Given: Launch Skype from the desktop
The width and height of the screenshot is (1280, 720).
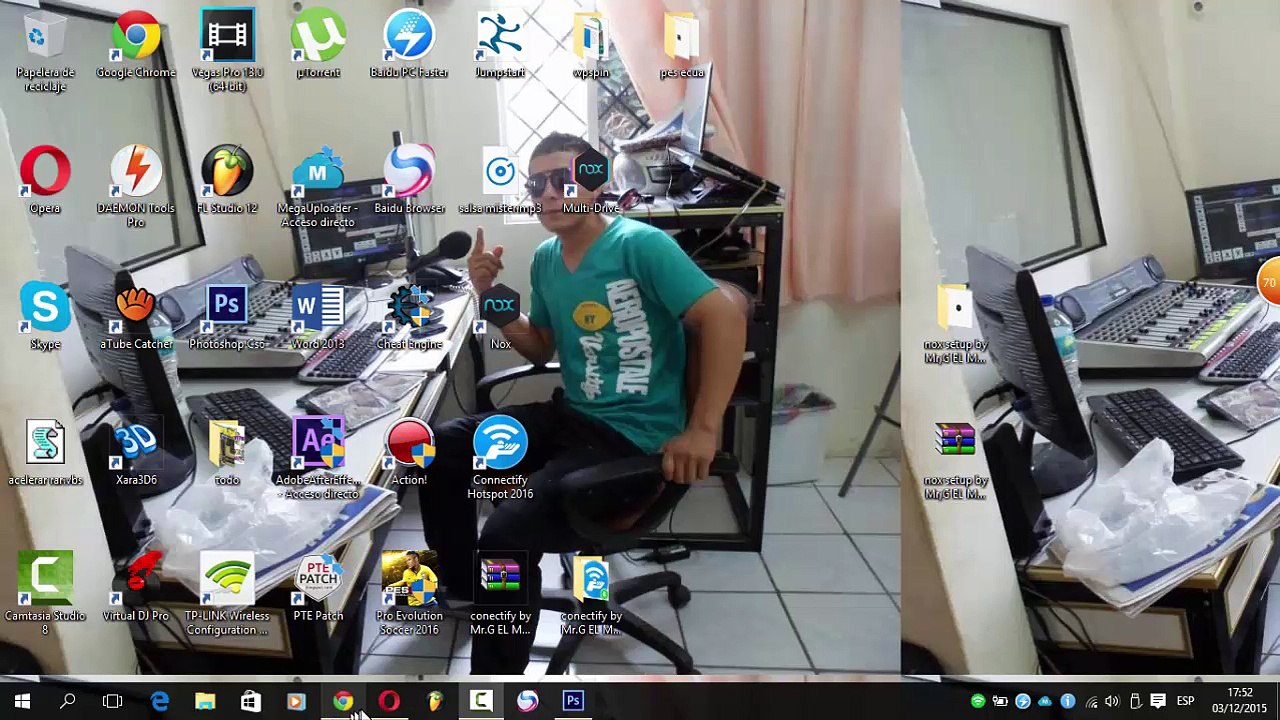Looking at the screenshot, I should 45,310.
